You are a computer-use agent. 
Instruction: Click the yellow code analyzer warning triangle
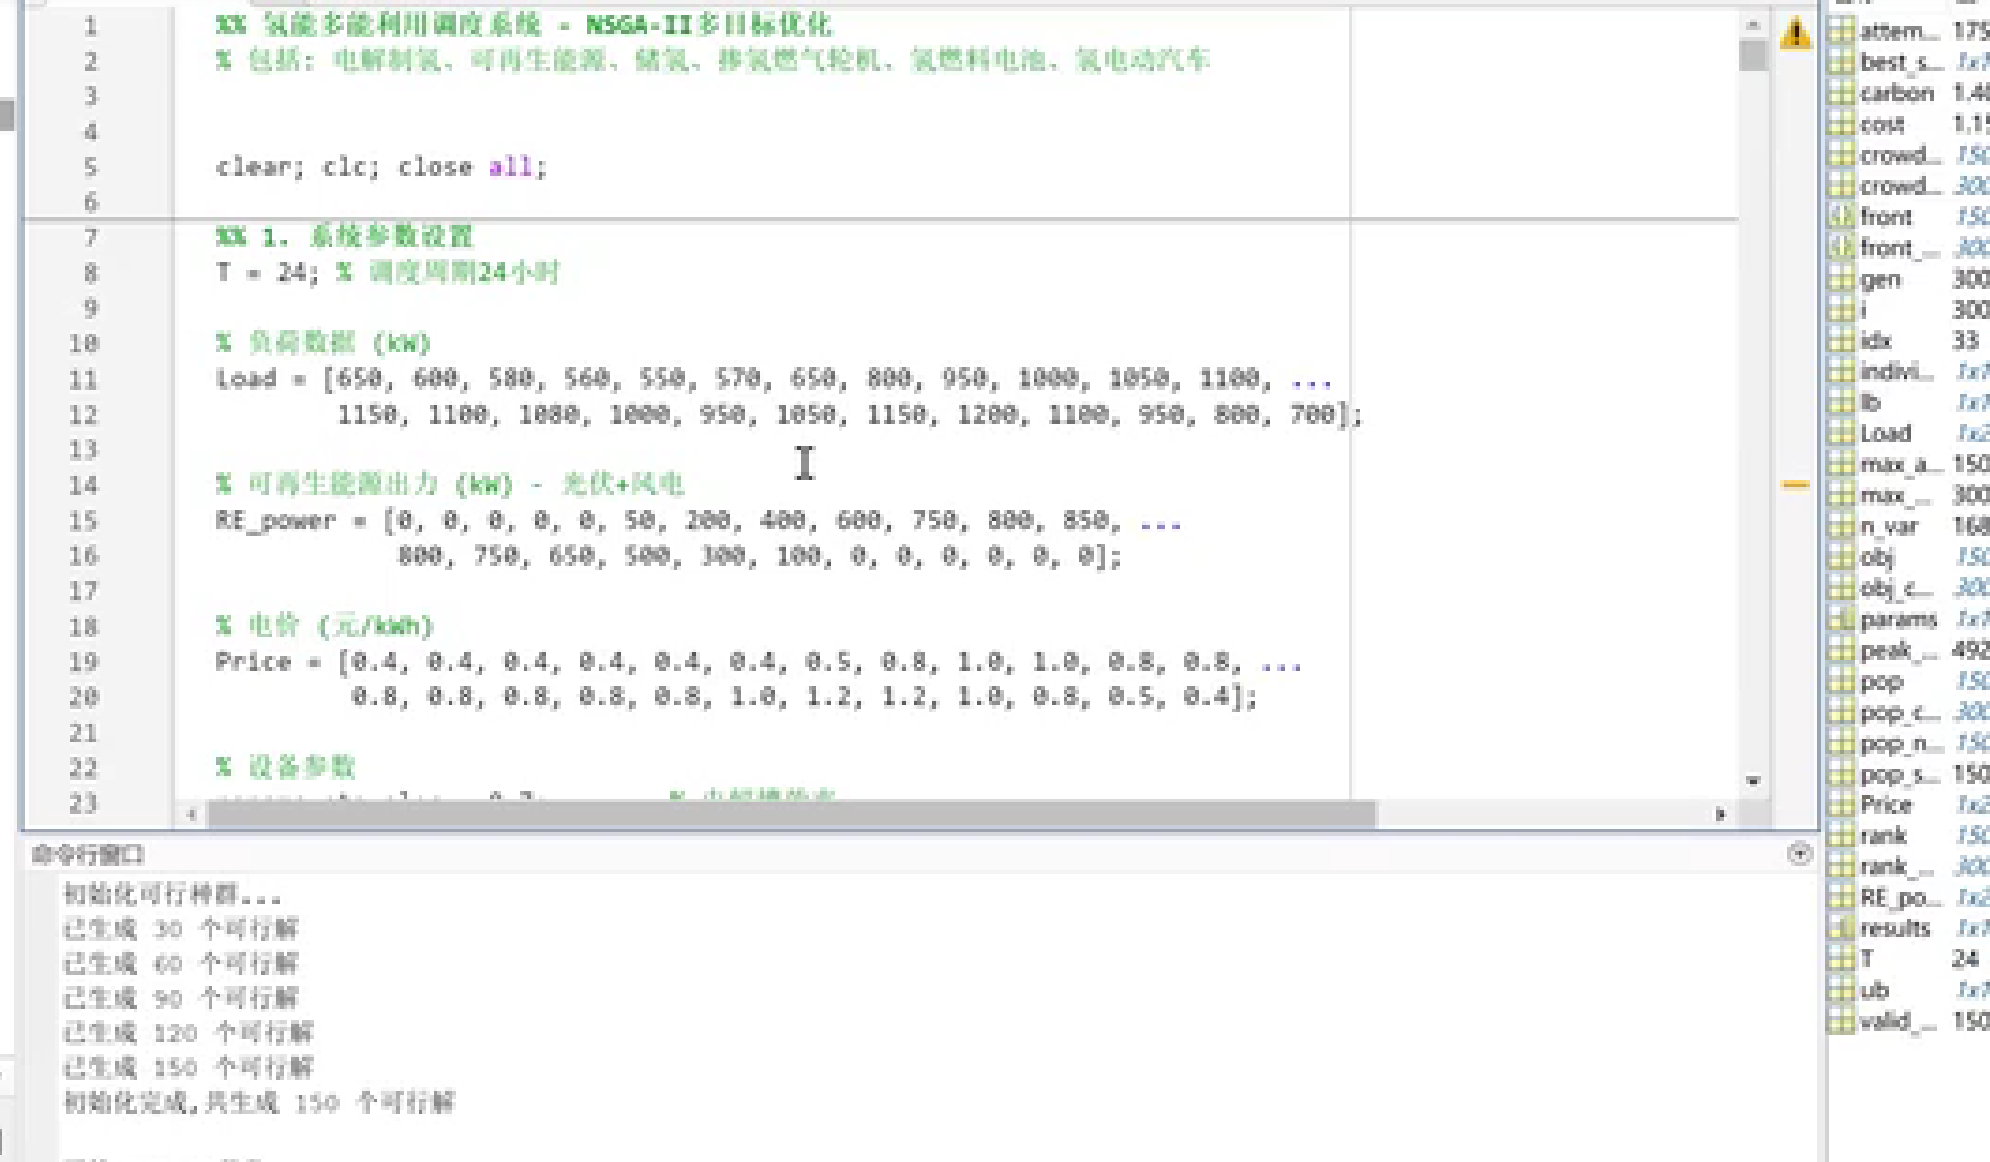click(x=1795, y=34)
